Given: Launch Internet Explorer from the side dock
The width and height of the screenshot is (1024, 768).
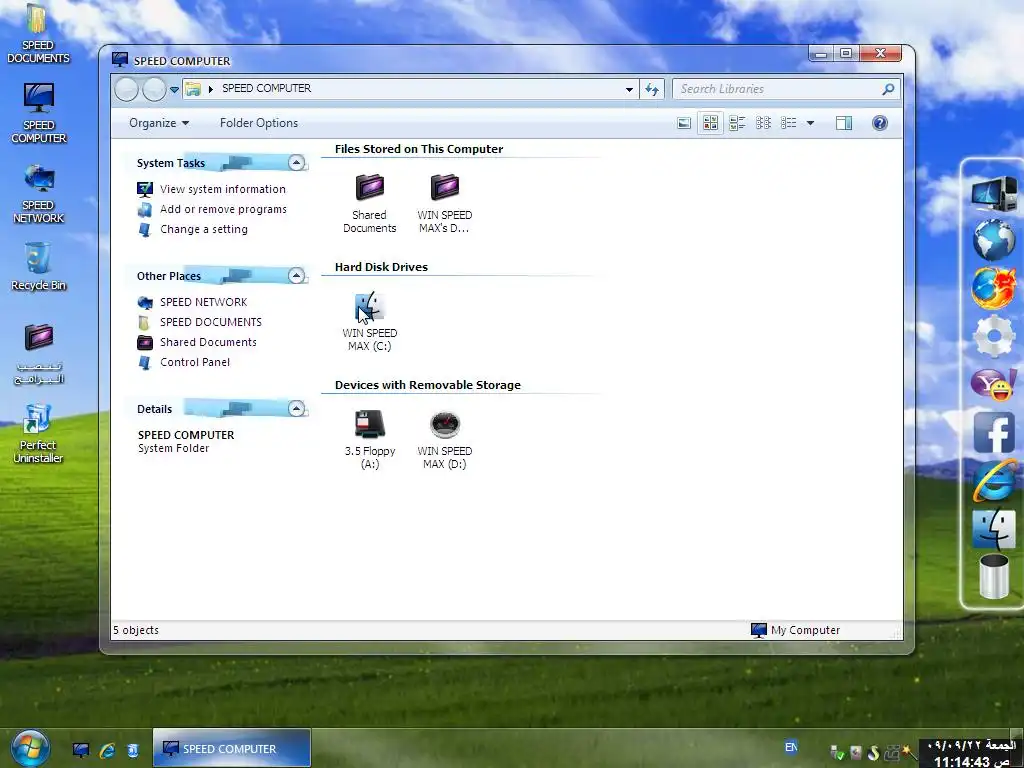Looking at the screenshot, I should 994,481.
